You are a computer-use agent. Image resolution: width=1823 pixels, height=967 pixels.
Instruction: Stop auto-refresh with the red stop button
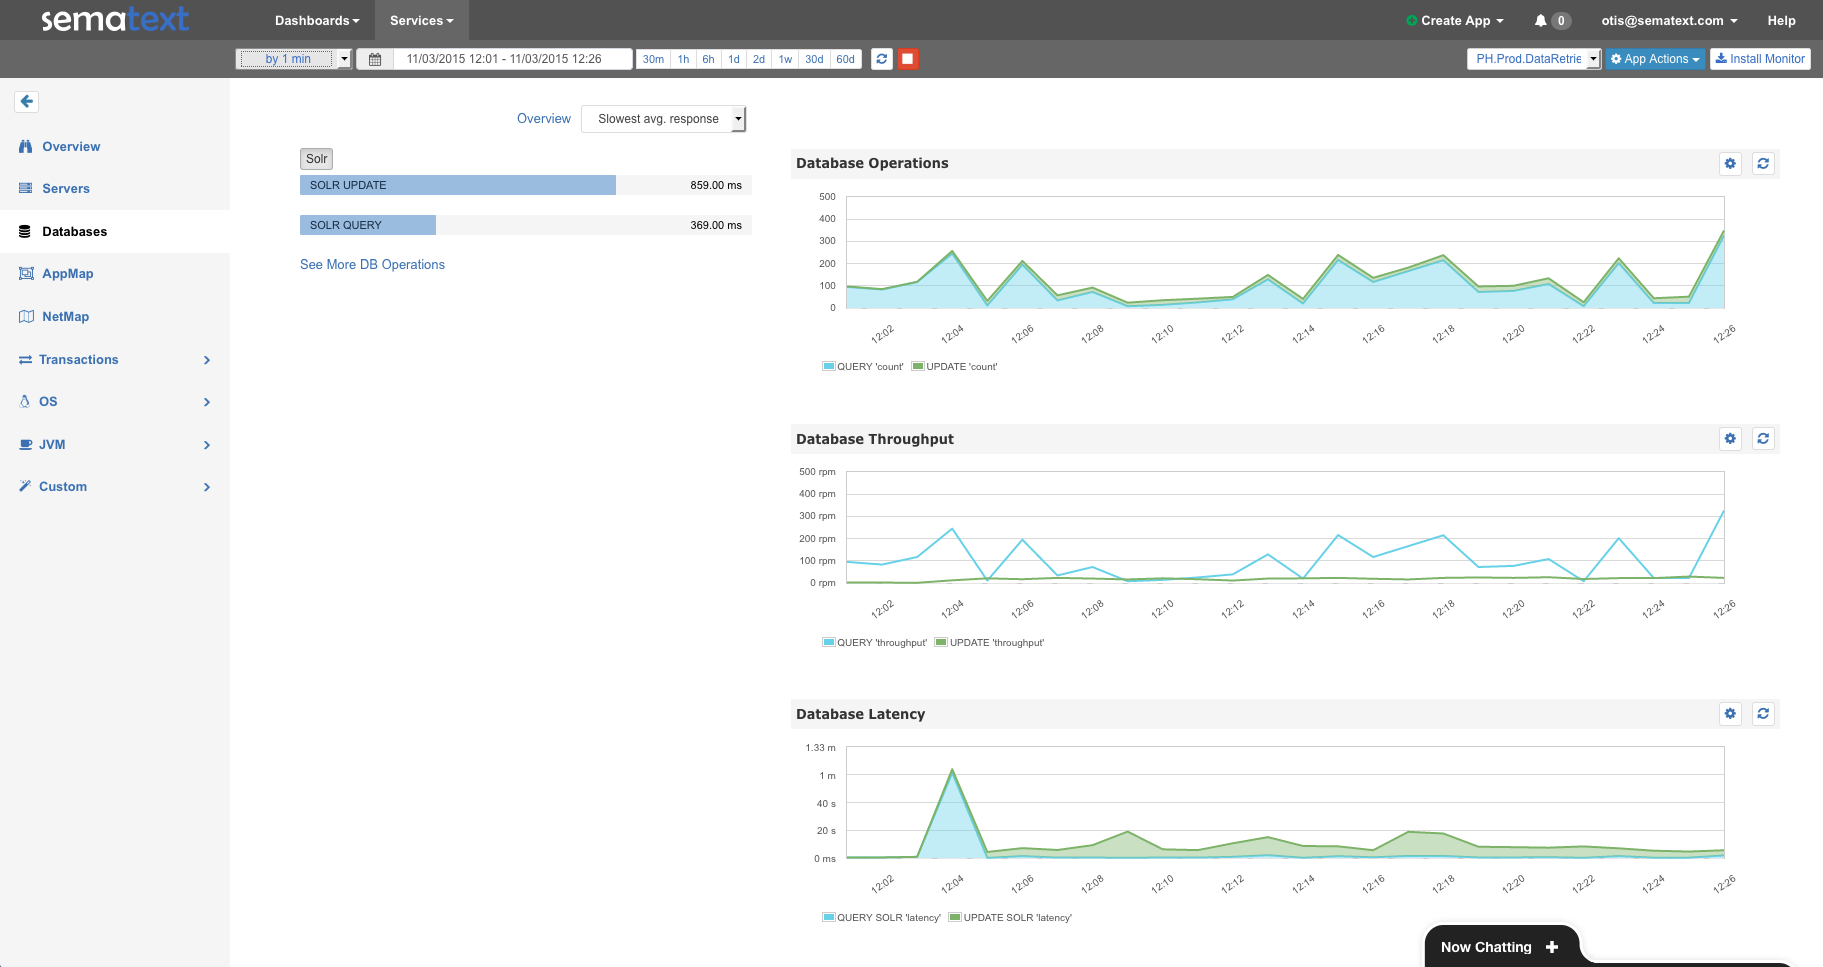pos(908,59)
